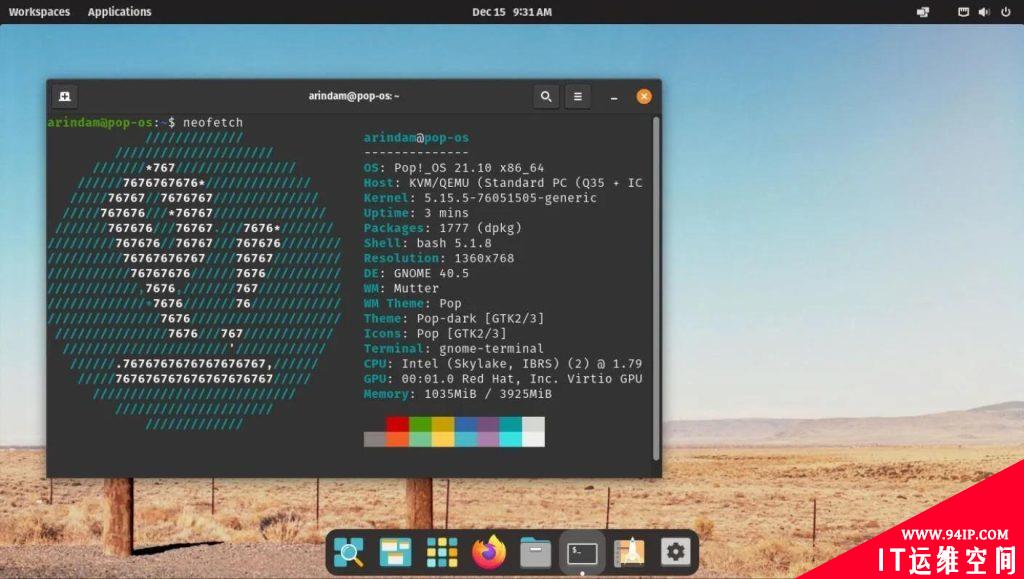
Task: Open the Workspaces menu in the top bar
Action: (x=39, y=12)
